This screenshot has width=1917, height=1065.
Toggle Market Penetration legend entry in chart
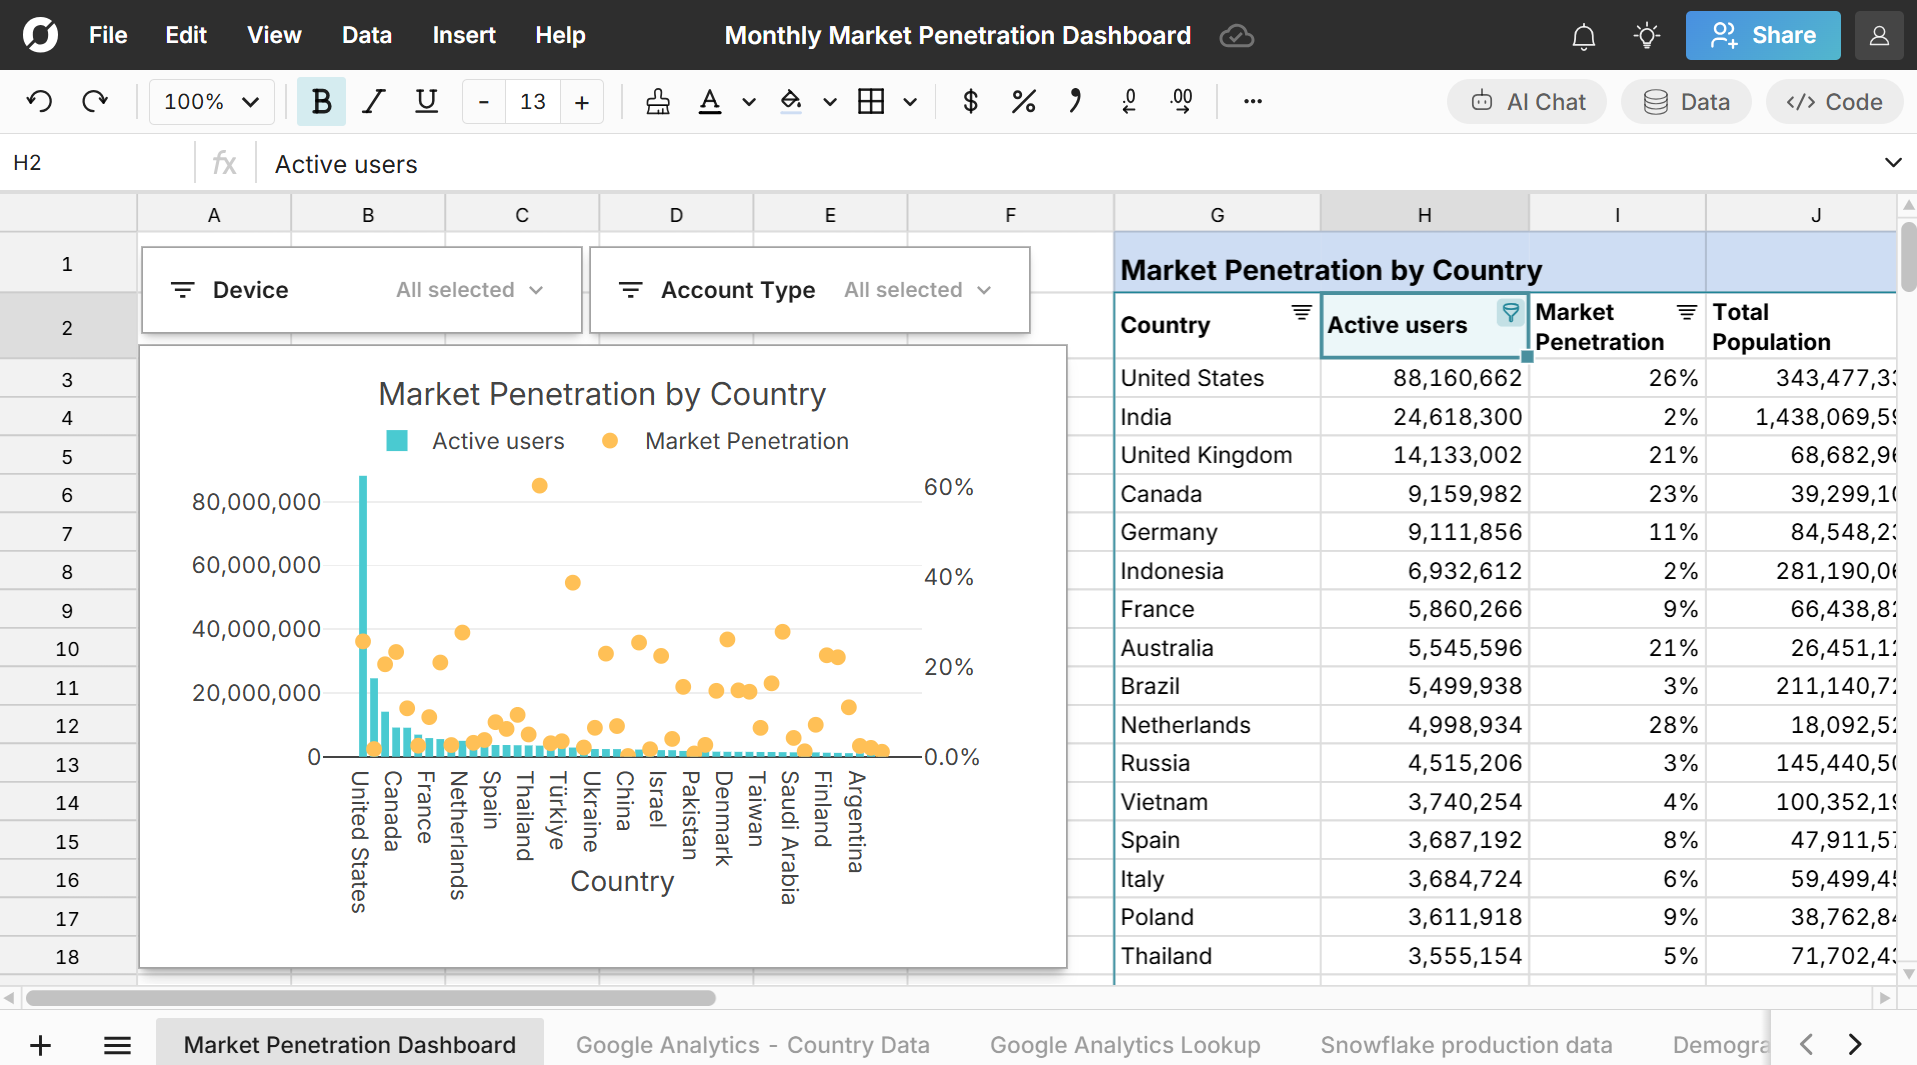pyautogui.click(x=725, y=441)
